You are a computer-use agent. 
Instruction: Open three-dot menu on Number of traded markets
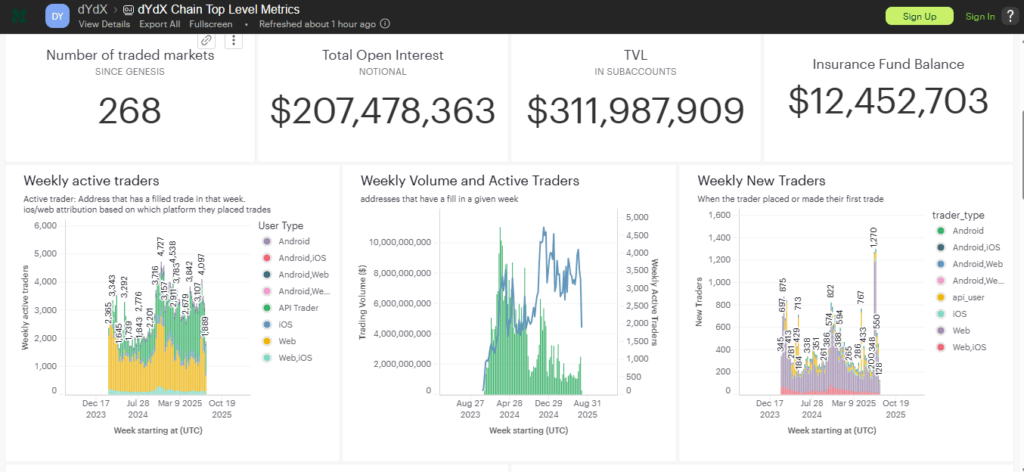[234, 40]
